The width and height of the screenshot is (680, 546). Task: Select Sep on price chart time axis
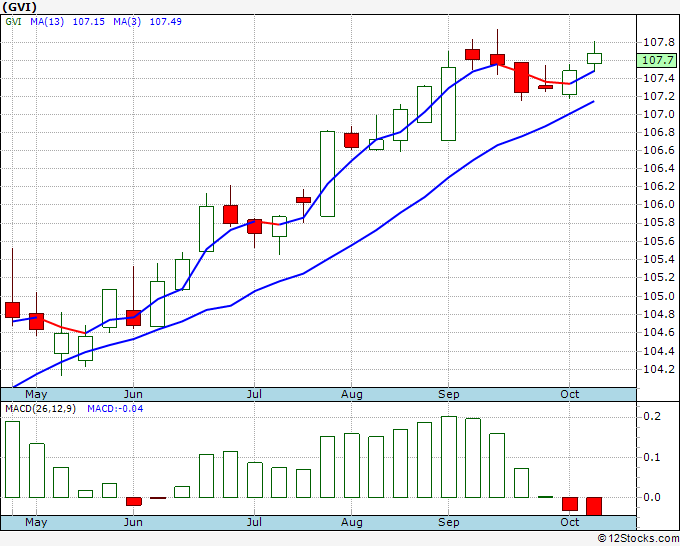click(x=448, y=394)
